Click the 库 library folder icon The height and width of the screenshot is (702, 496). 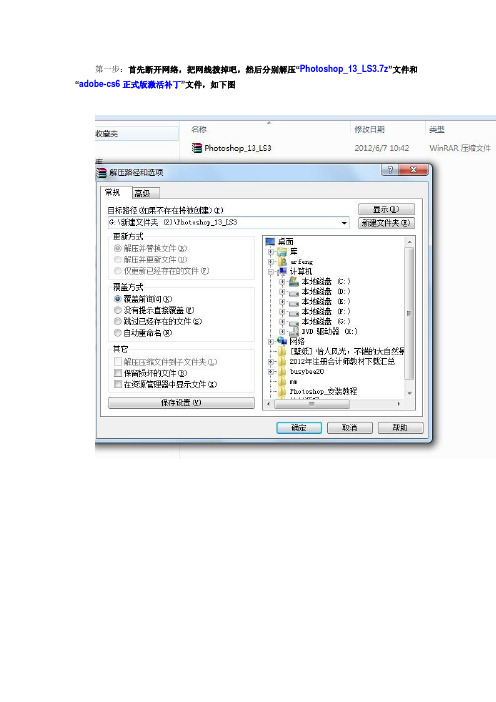(282, 251)
